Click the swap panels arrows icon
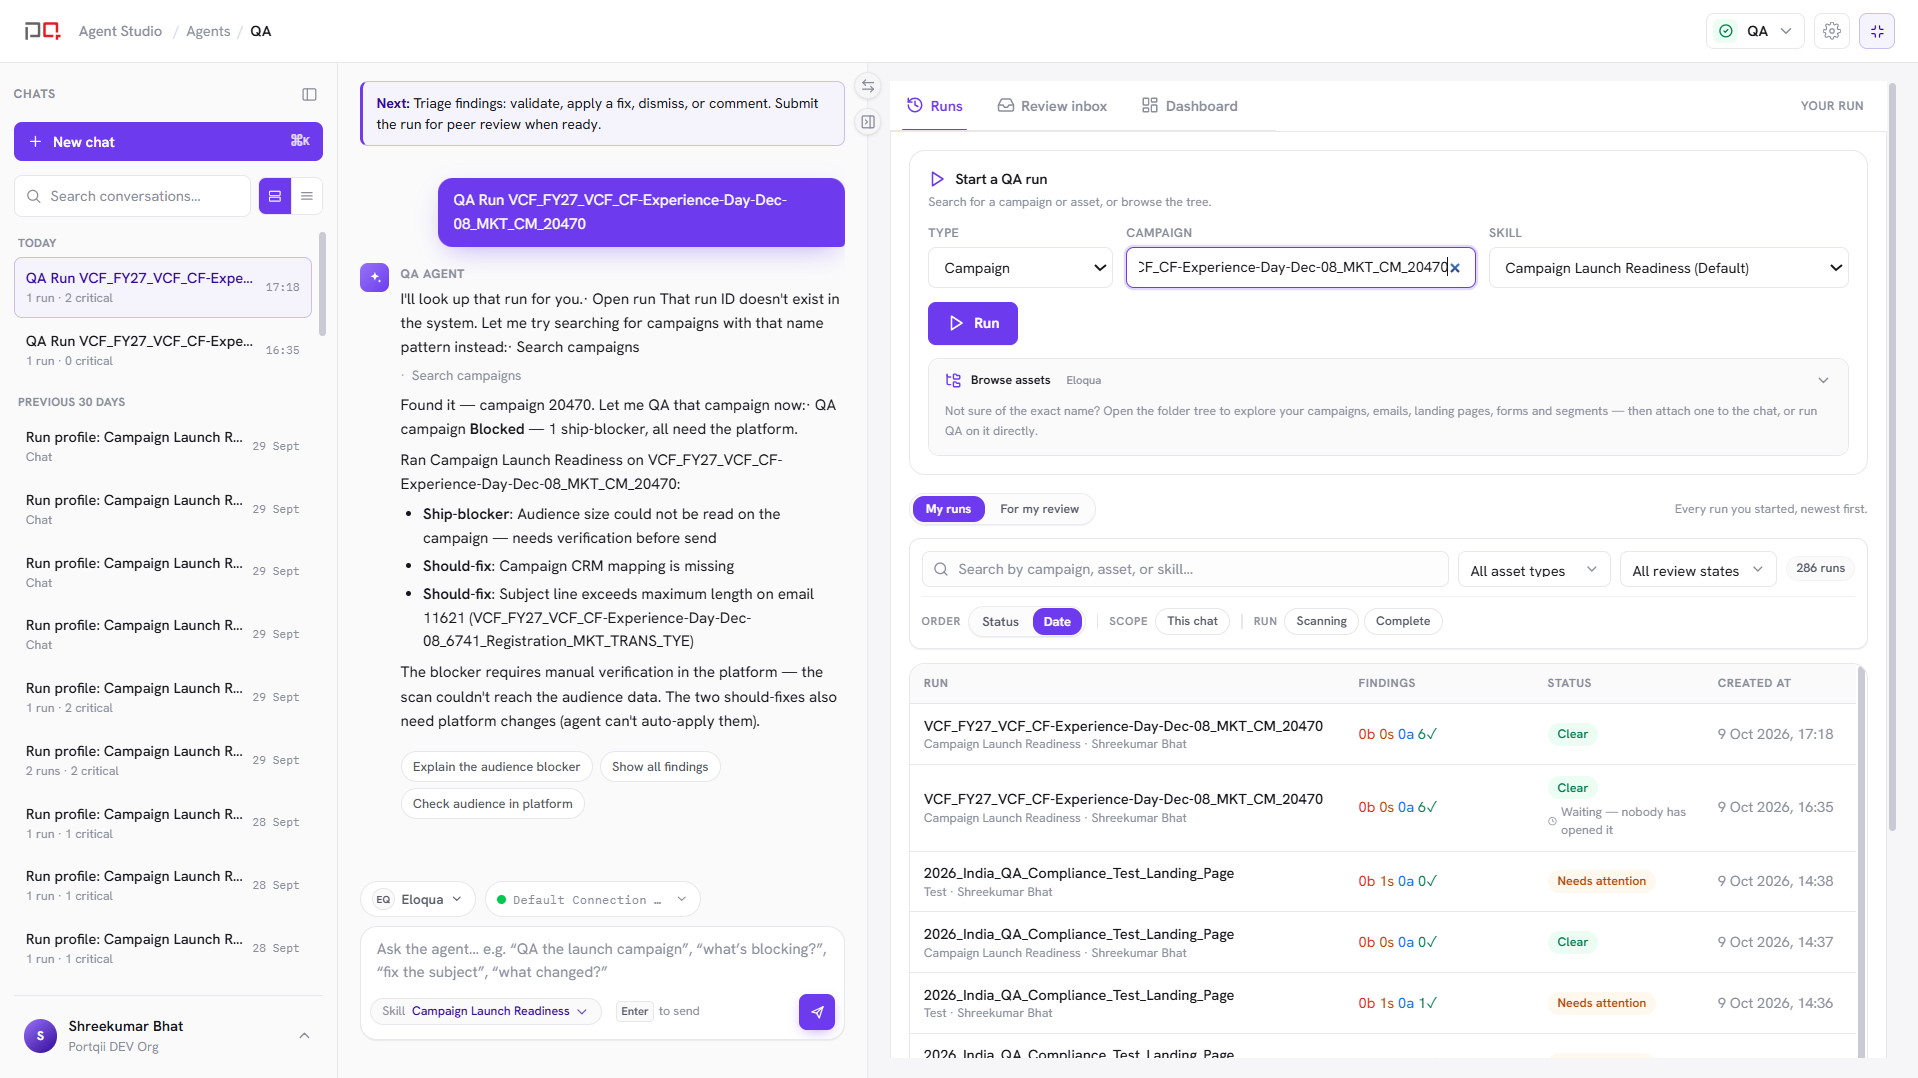 [868, 87]
